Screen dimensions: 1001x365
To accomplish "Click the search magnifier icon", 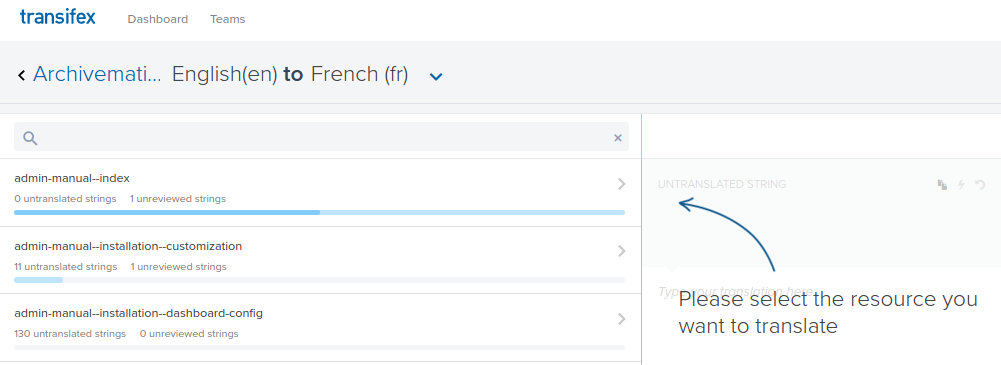I will (x=30, y=138).
